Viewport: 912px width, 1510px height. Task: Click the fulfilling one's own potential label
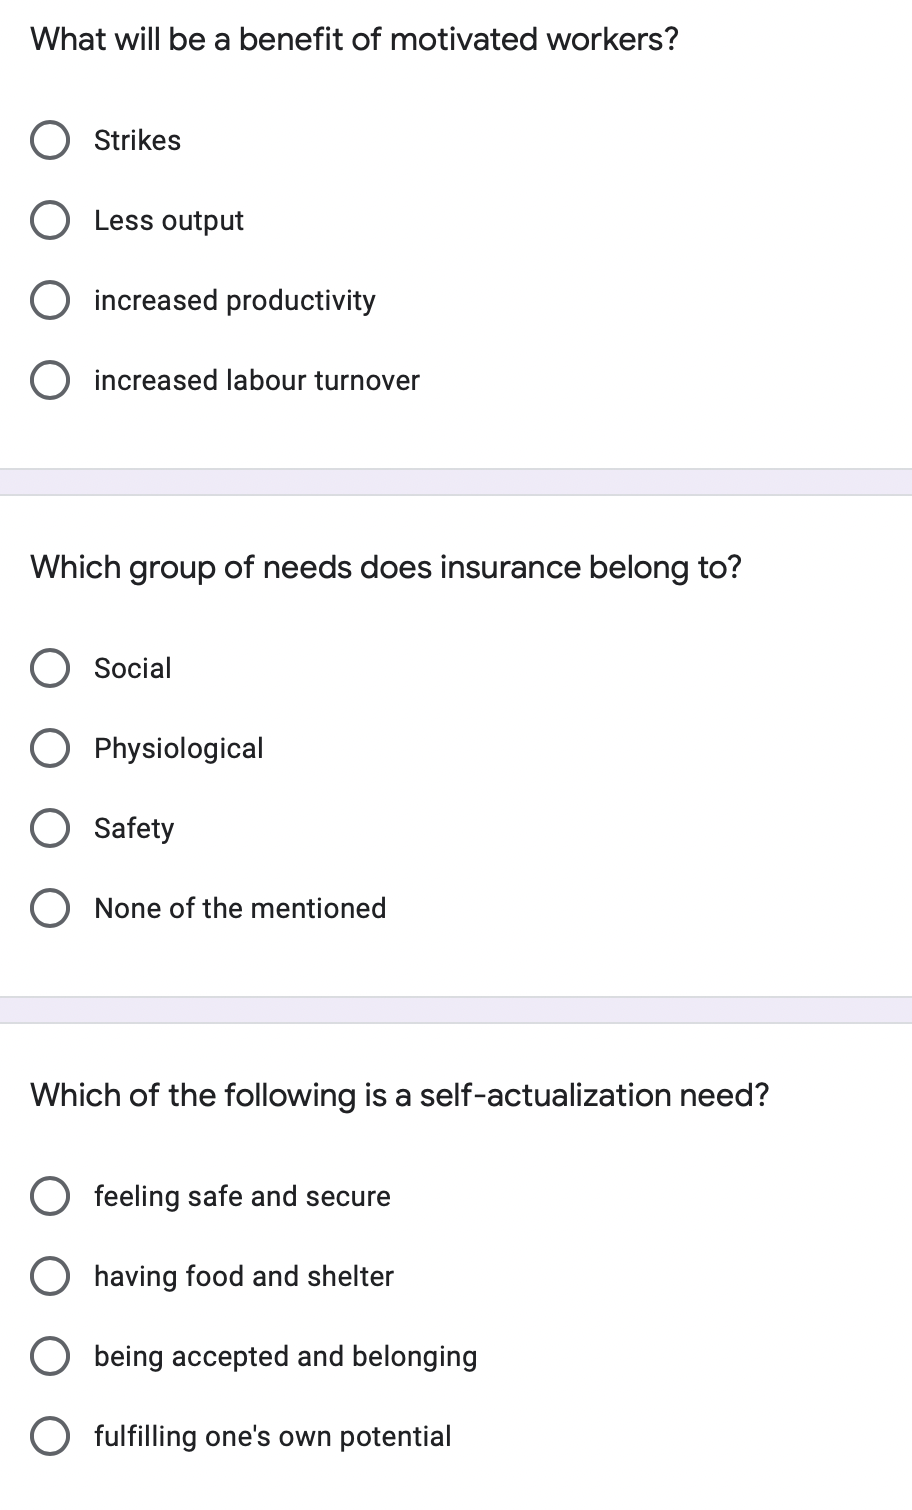coord(272,1436)
